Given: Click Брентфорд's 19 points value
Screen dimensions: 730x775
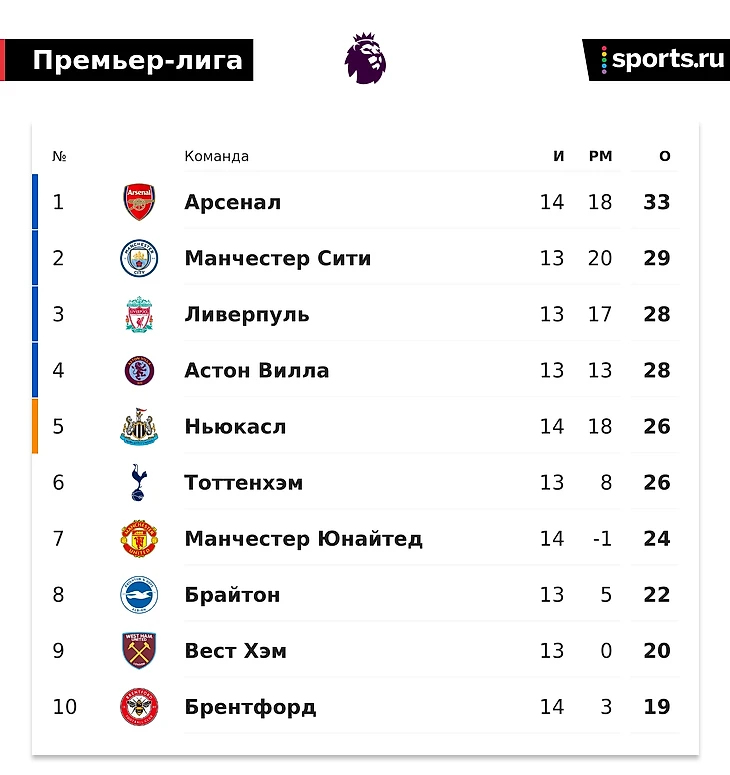Looking at the screenshot, I should (657, 707).
